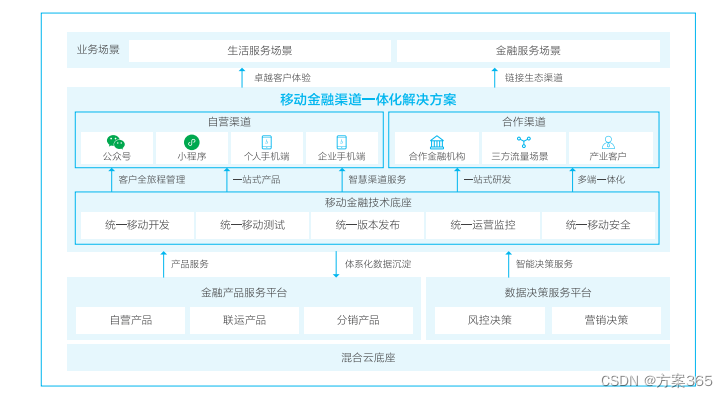The height and width of the screenshot is (398, 728).
Task: Select the 风控决策 box
Action: [x=490, y=320]
